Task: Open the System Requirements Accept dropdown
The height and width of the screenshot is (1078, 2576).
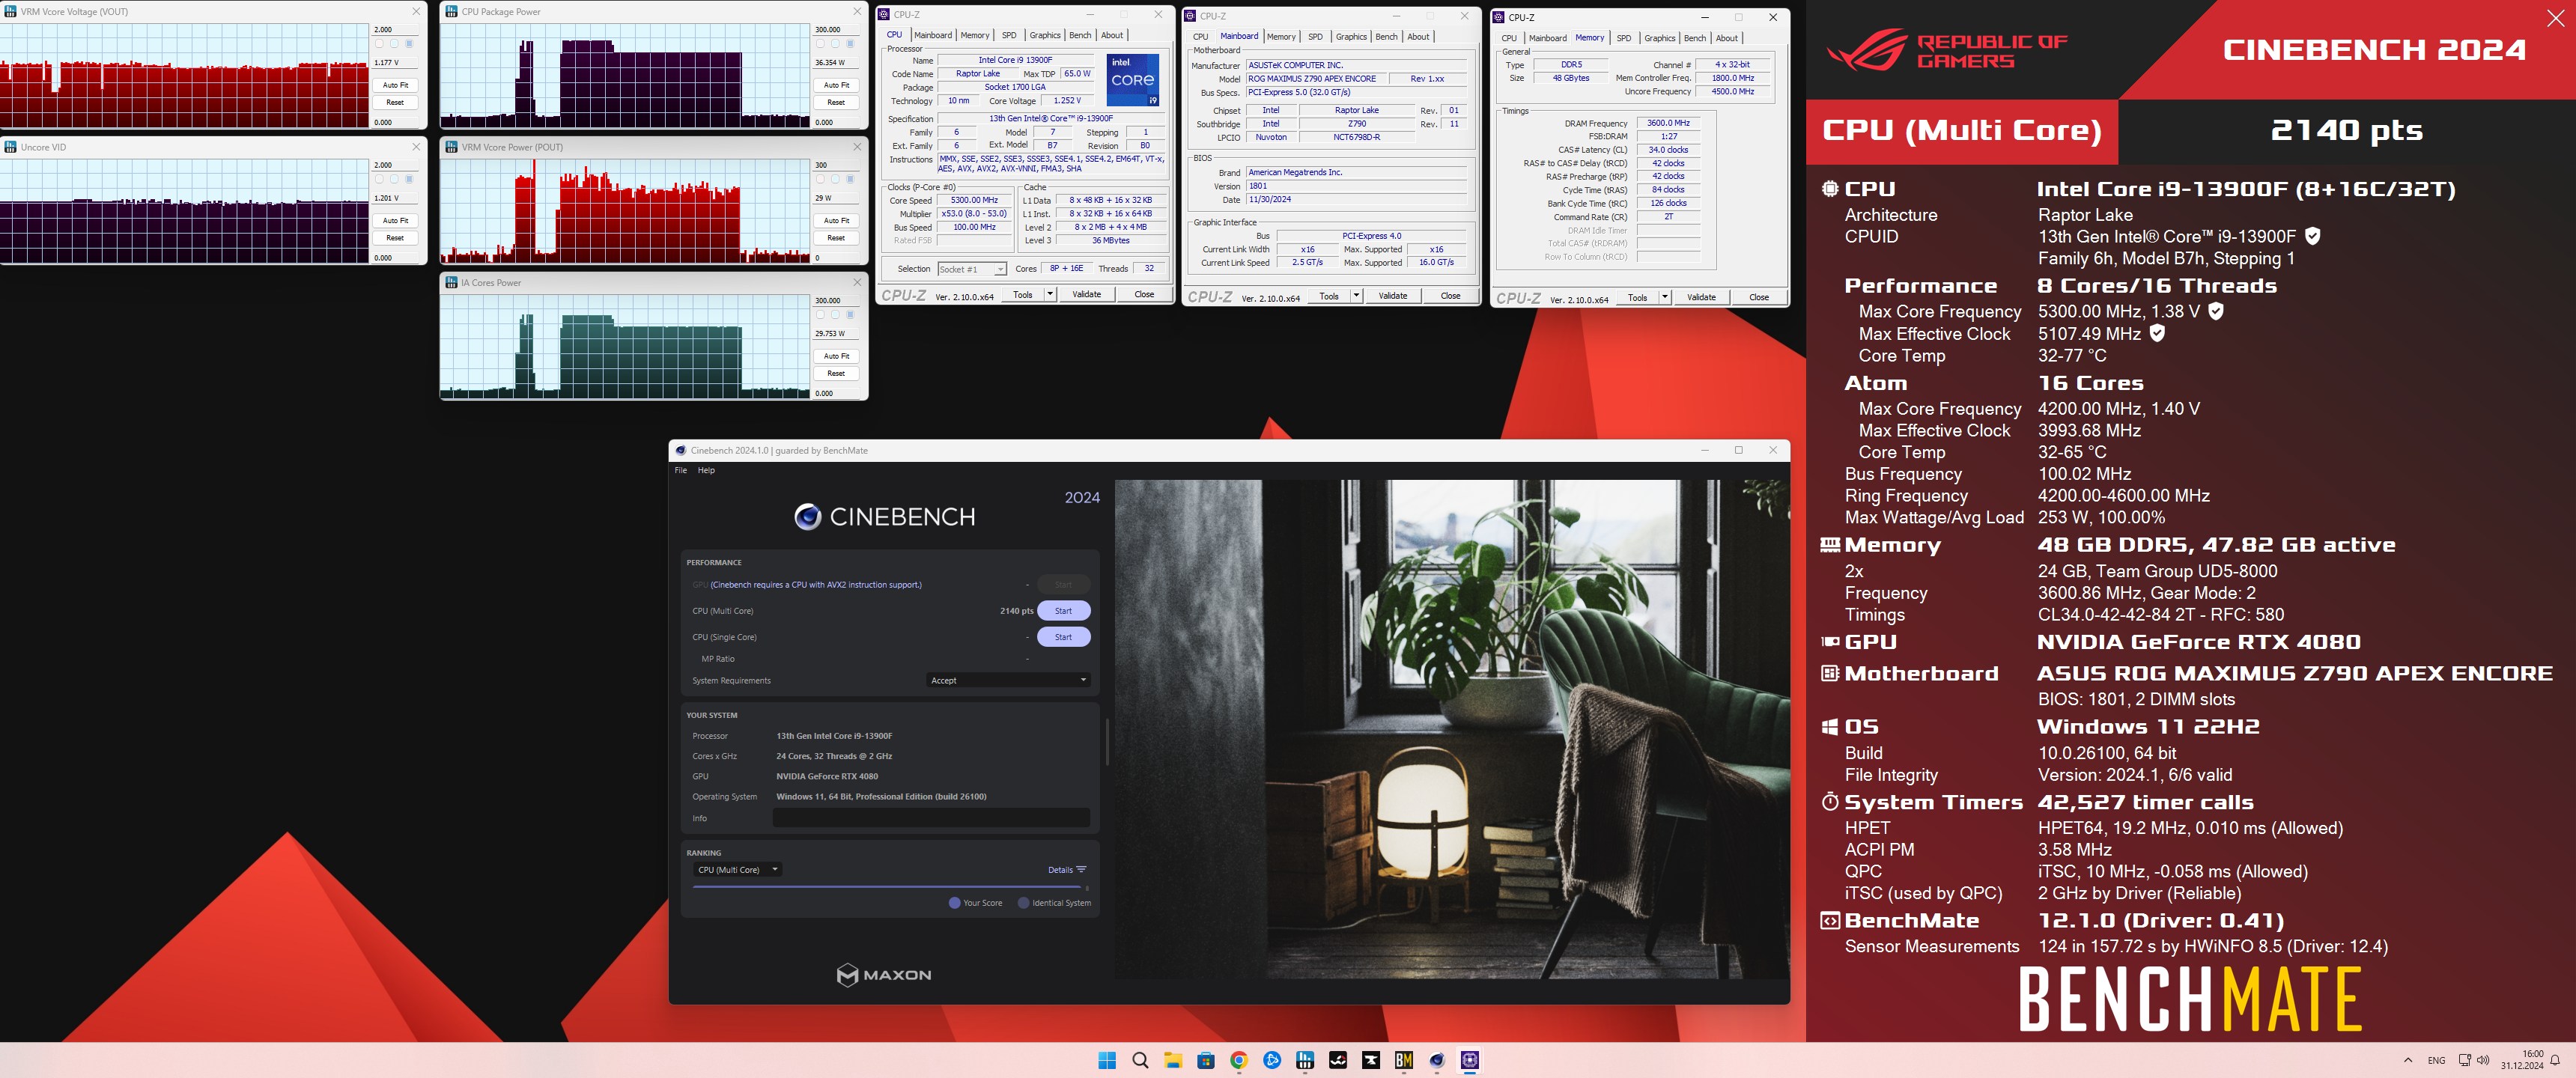Action: [x=1008, y=680]
